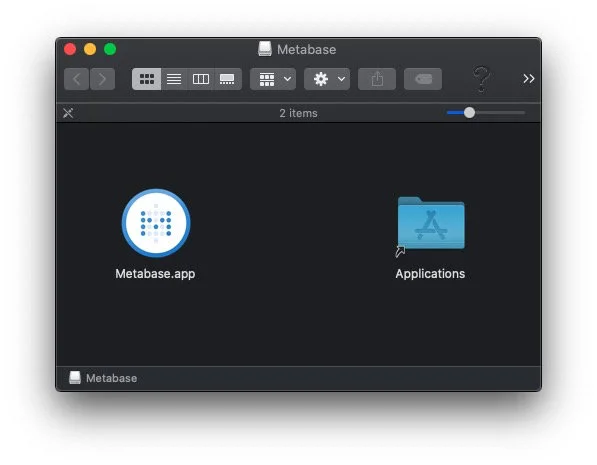Select the Metabase.app application icon
Viewport: 597px width, 465px height.
coord(156,223)
